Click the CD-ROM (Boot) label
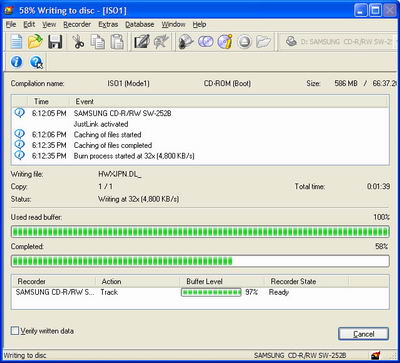The height and width of the screenshot is (363, 400). 227,84
